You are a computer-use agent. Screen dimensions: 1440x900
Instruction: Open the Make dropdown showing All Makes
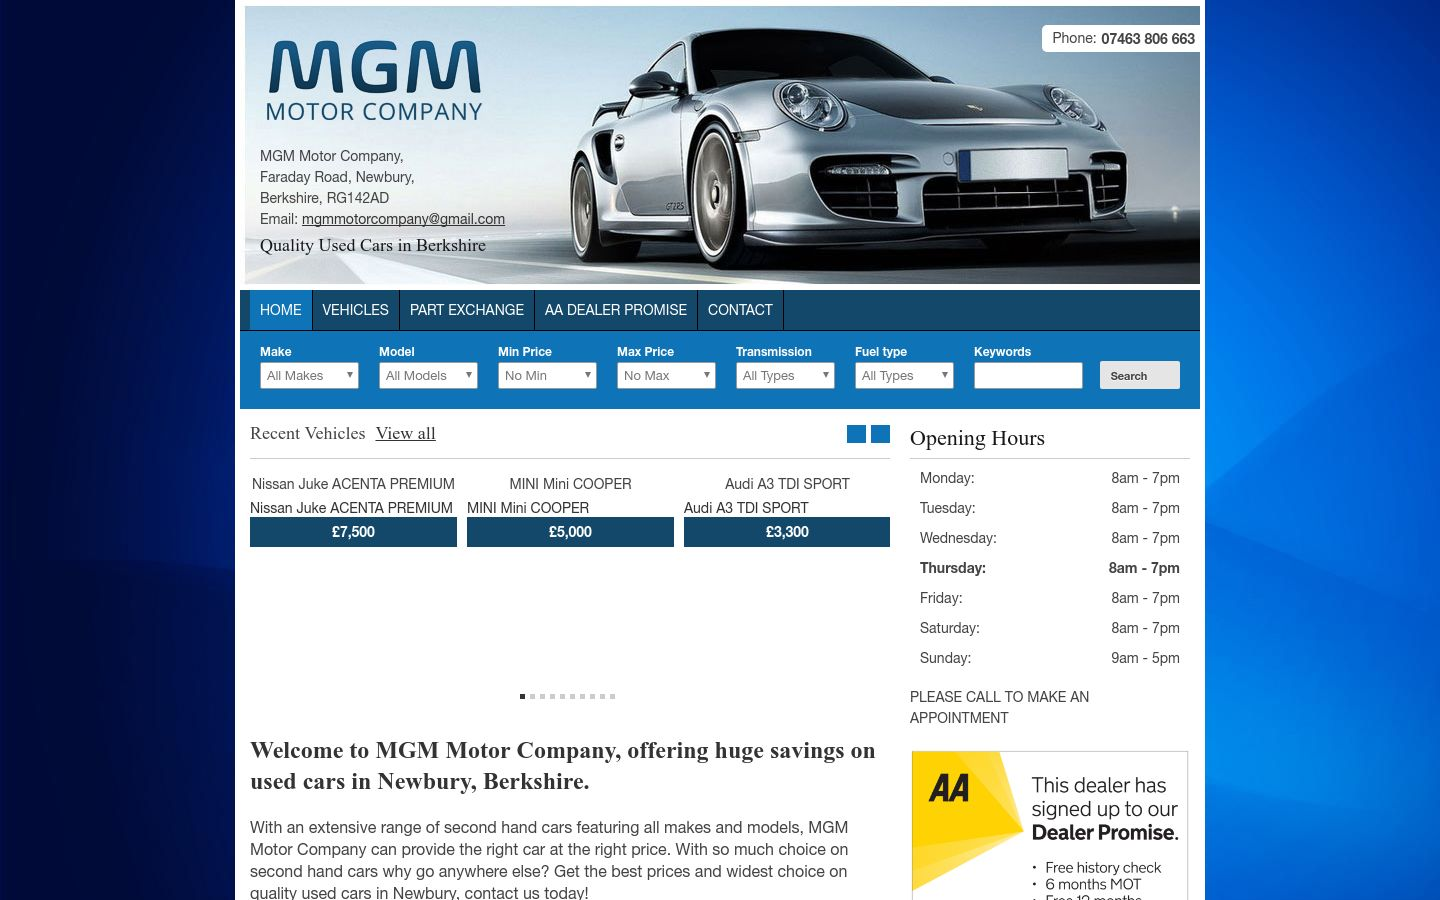(309, 375)
